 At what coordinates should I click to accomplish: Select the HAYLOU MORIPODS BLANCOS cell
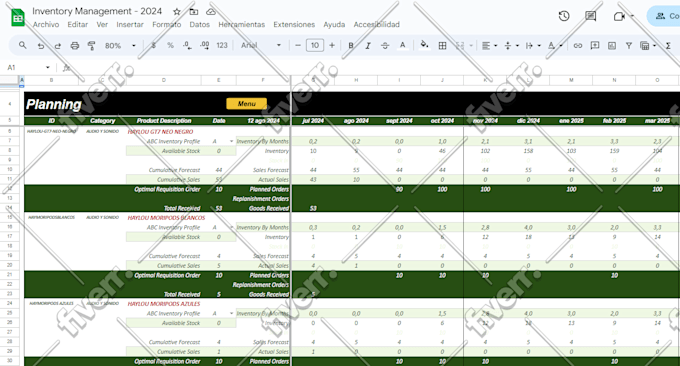tap(167, 218)
